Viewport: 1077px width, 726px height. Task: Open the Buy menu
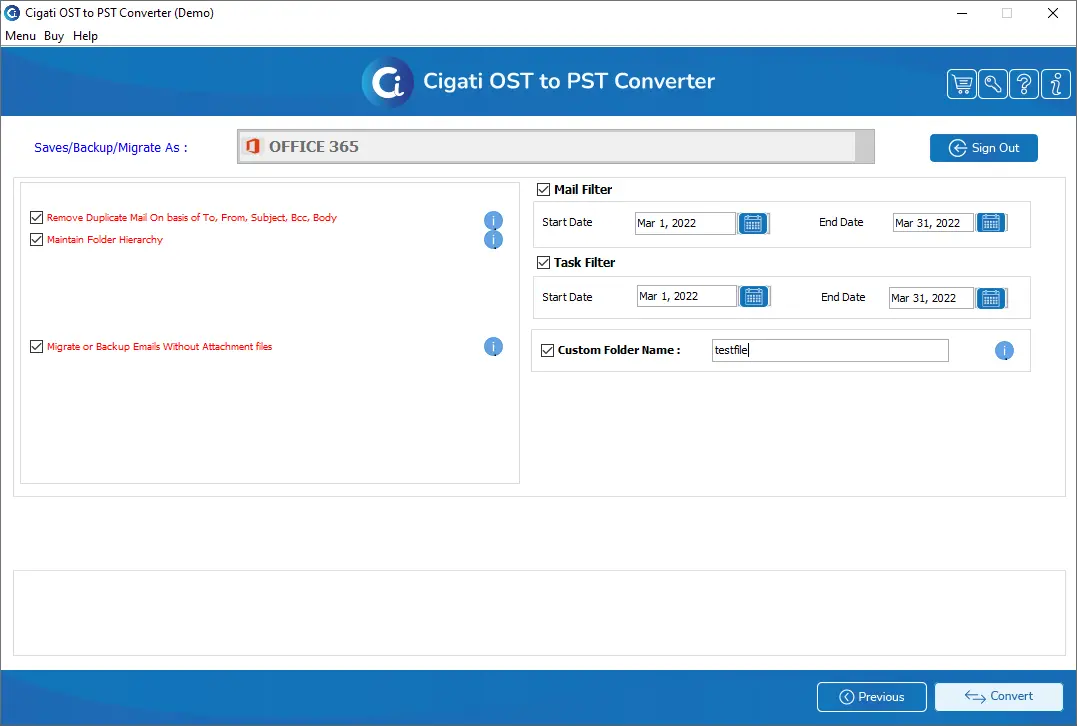tap(54, 36)
